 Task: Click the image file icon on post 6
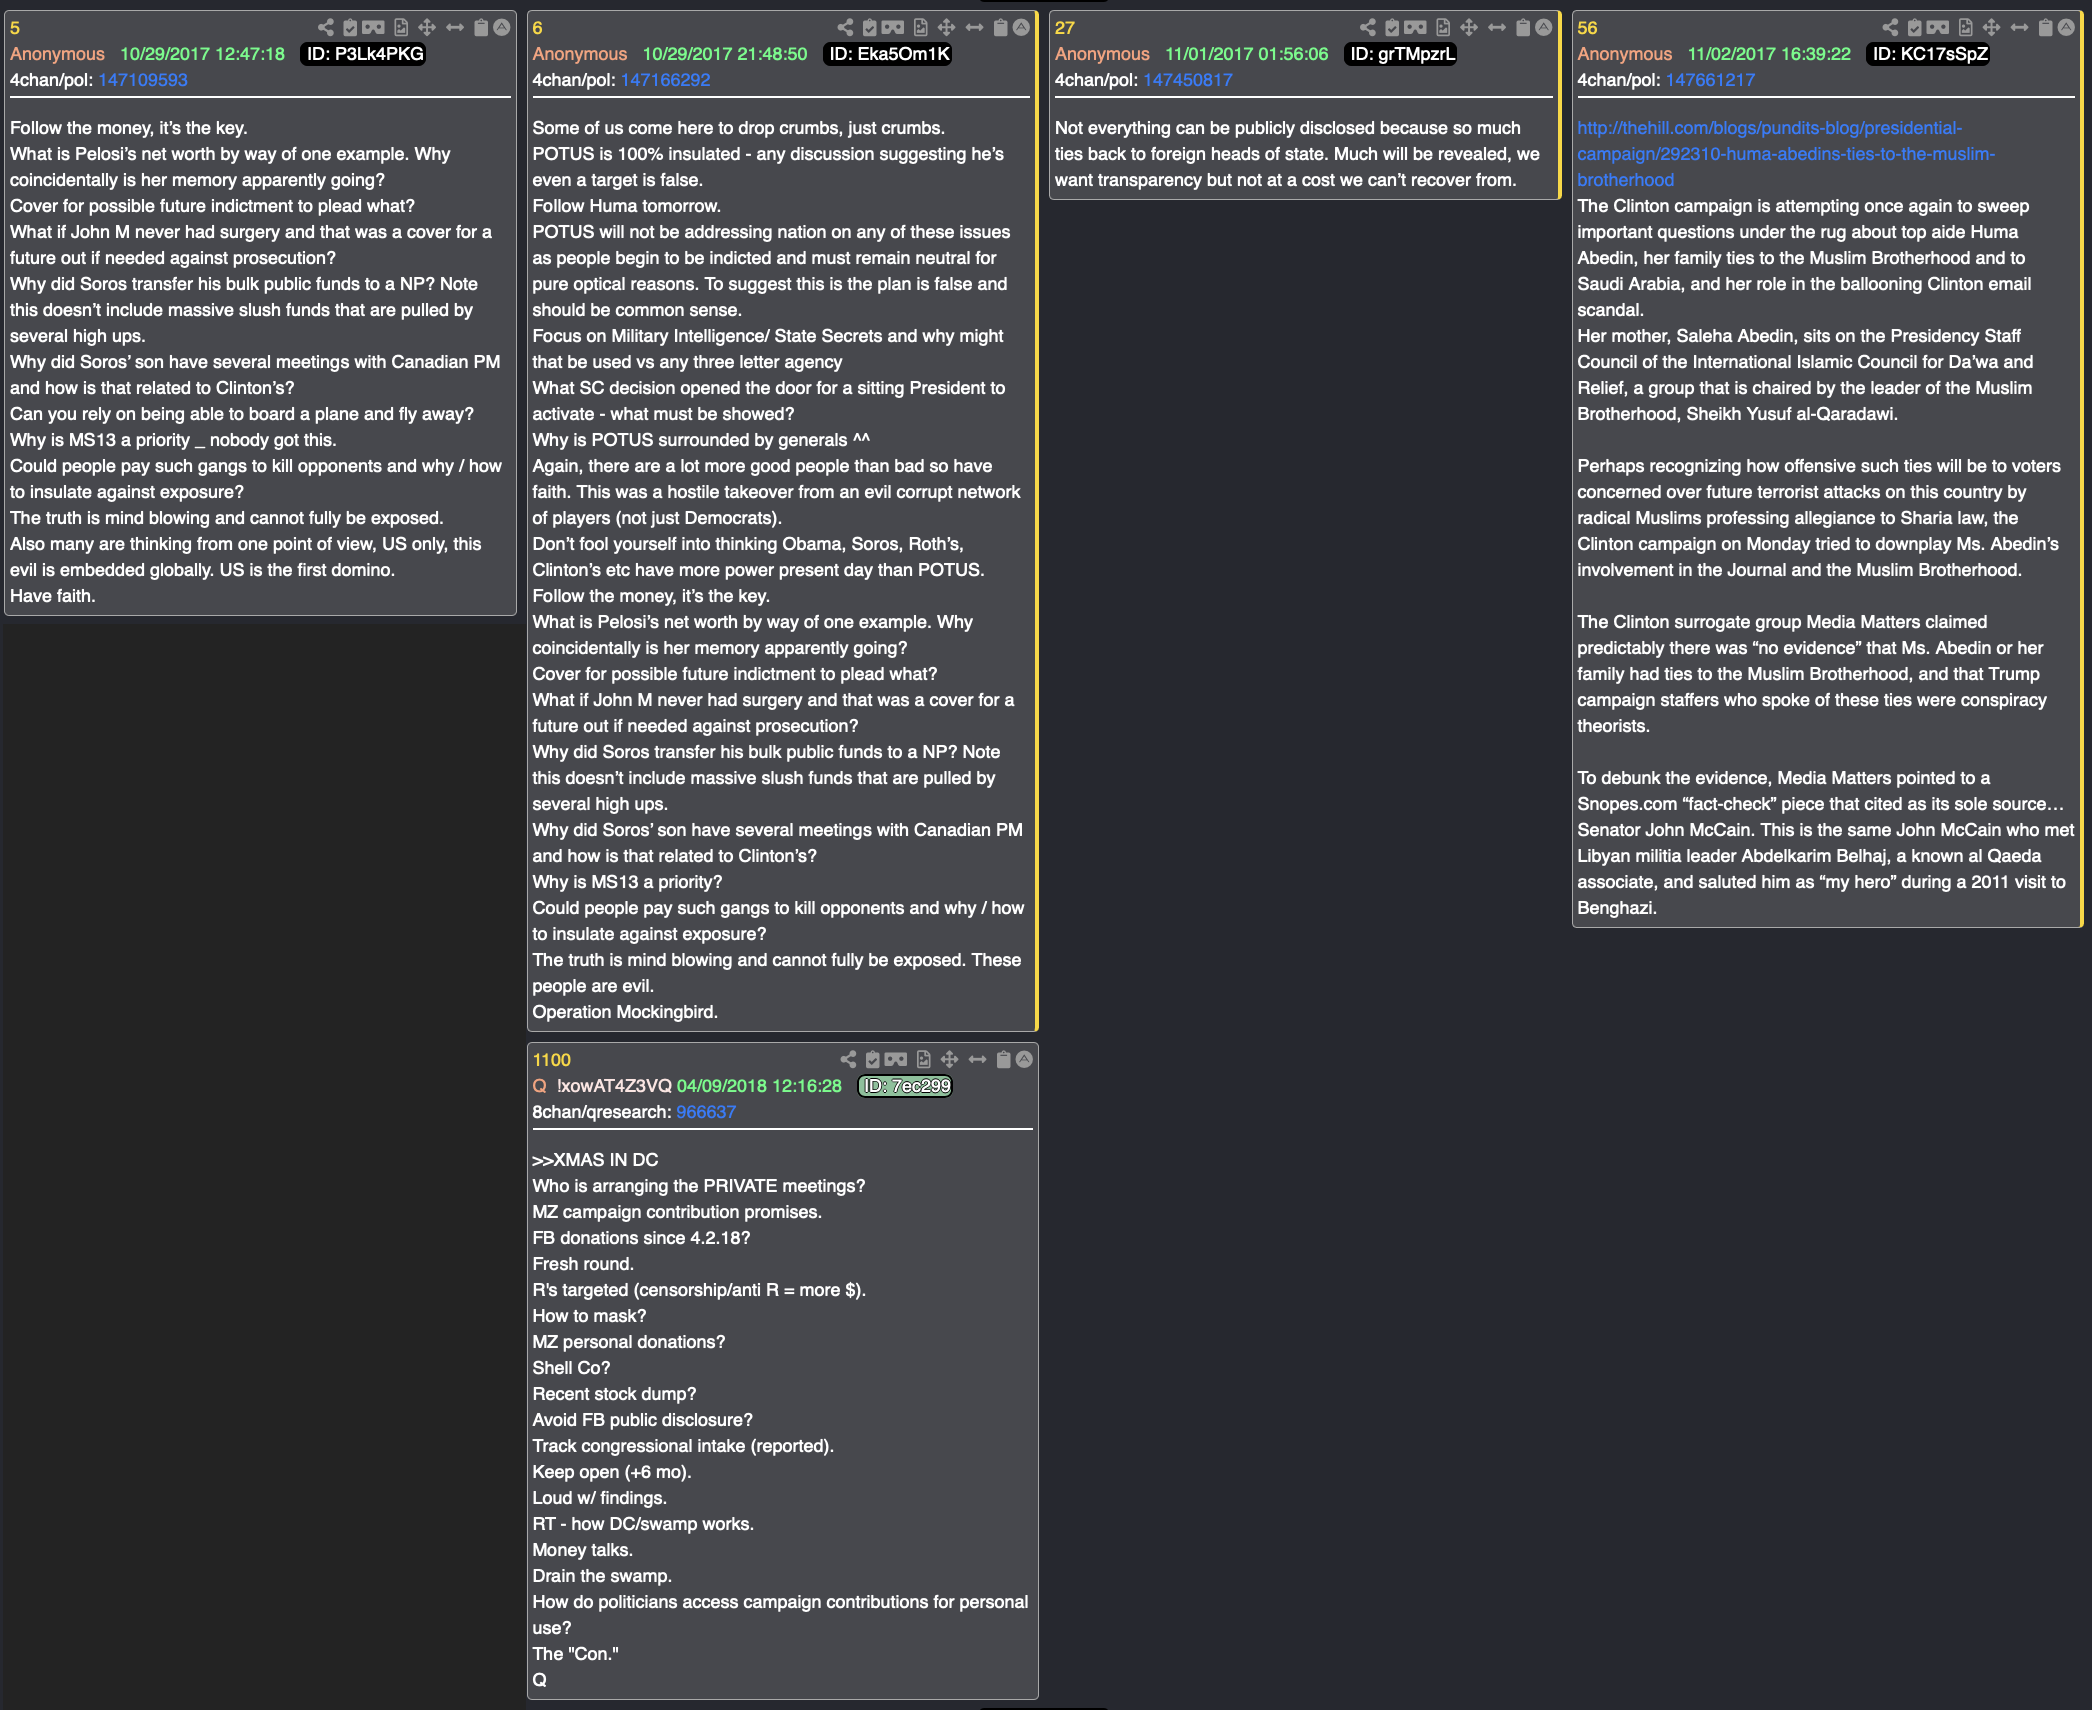[921, 27]
